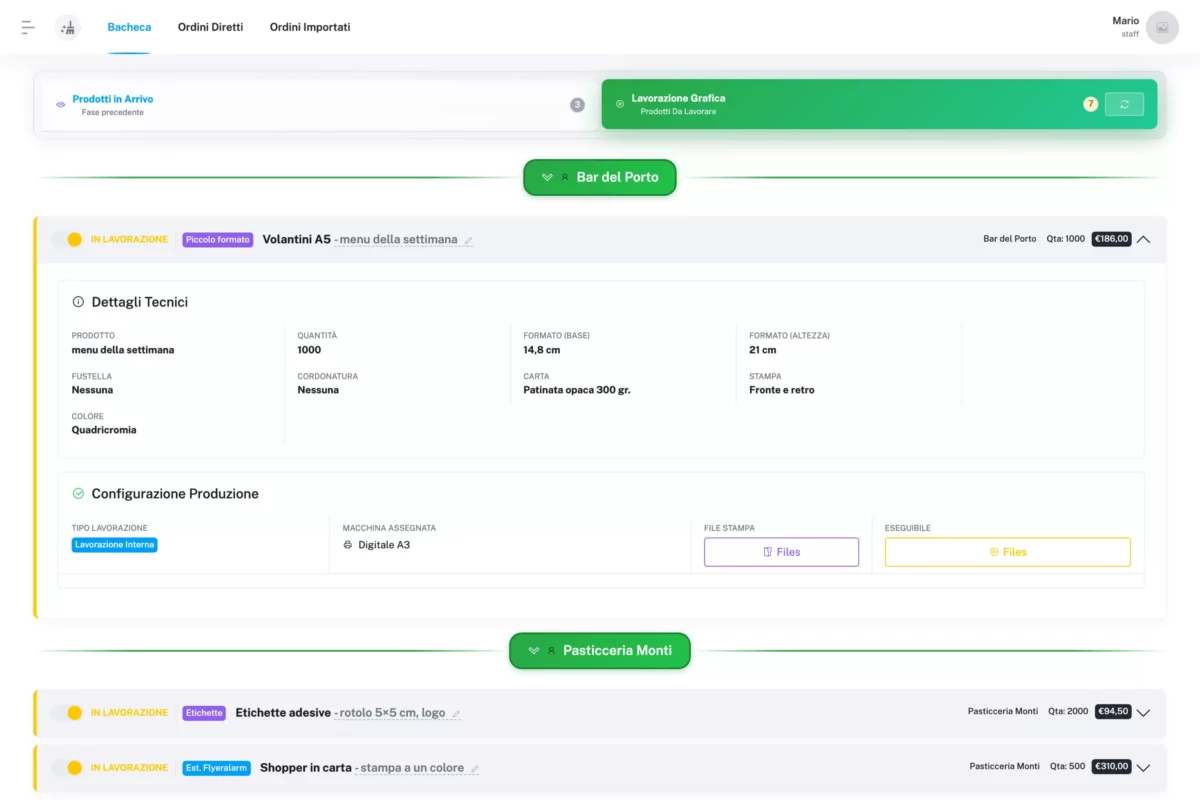This screenshot has height=800, width=1200.
Task: Select the Lavorazione Grafica phase
Action: point(879,104)
